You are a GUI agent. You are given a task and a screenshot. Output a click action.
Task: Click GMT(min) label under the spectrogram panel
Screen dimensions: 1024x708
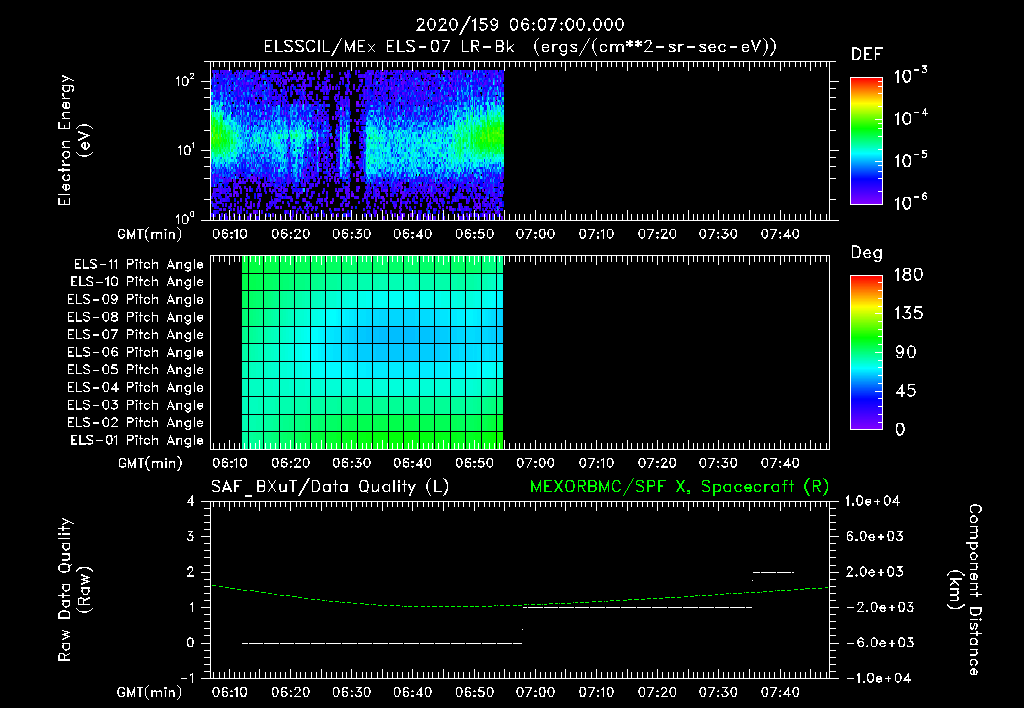pos(150,234)
